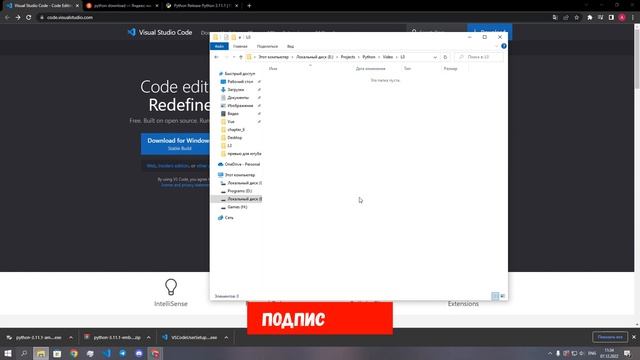Click Показать все in the download bar
Image resolution: width=640 pixels, height=360 pixels.
pos(610,337)
